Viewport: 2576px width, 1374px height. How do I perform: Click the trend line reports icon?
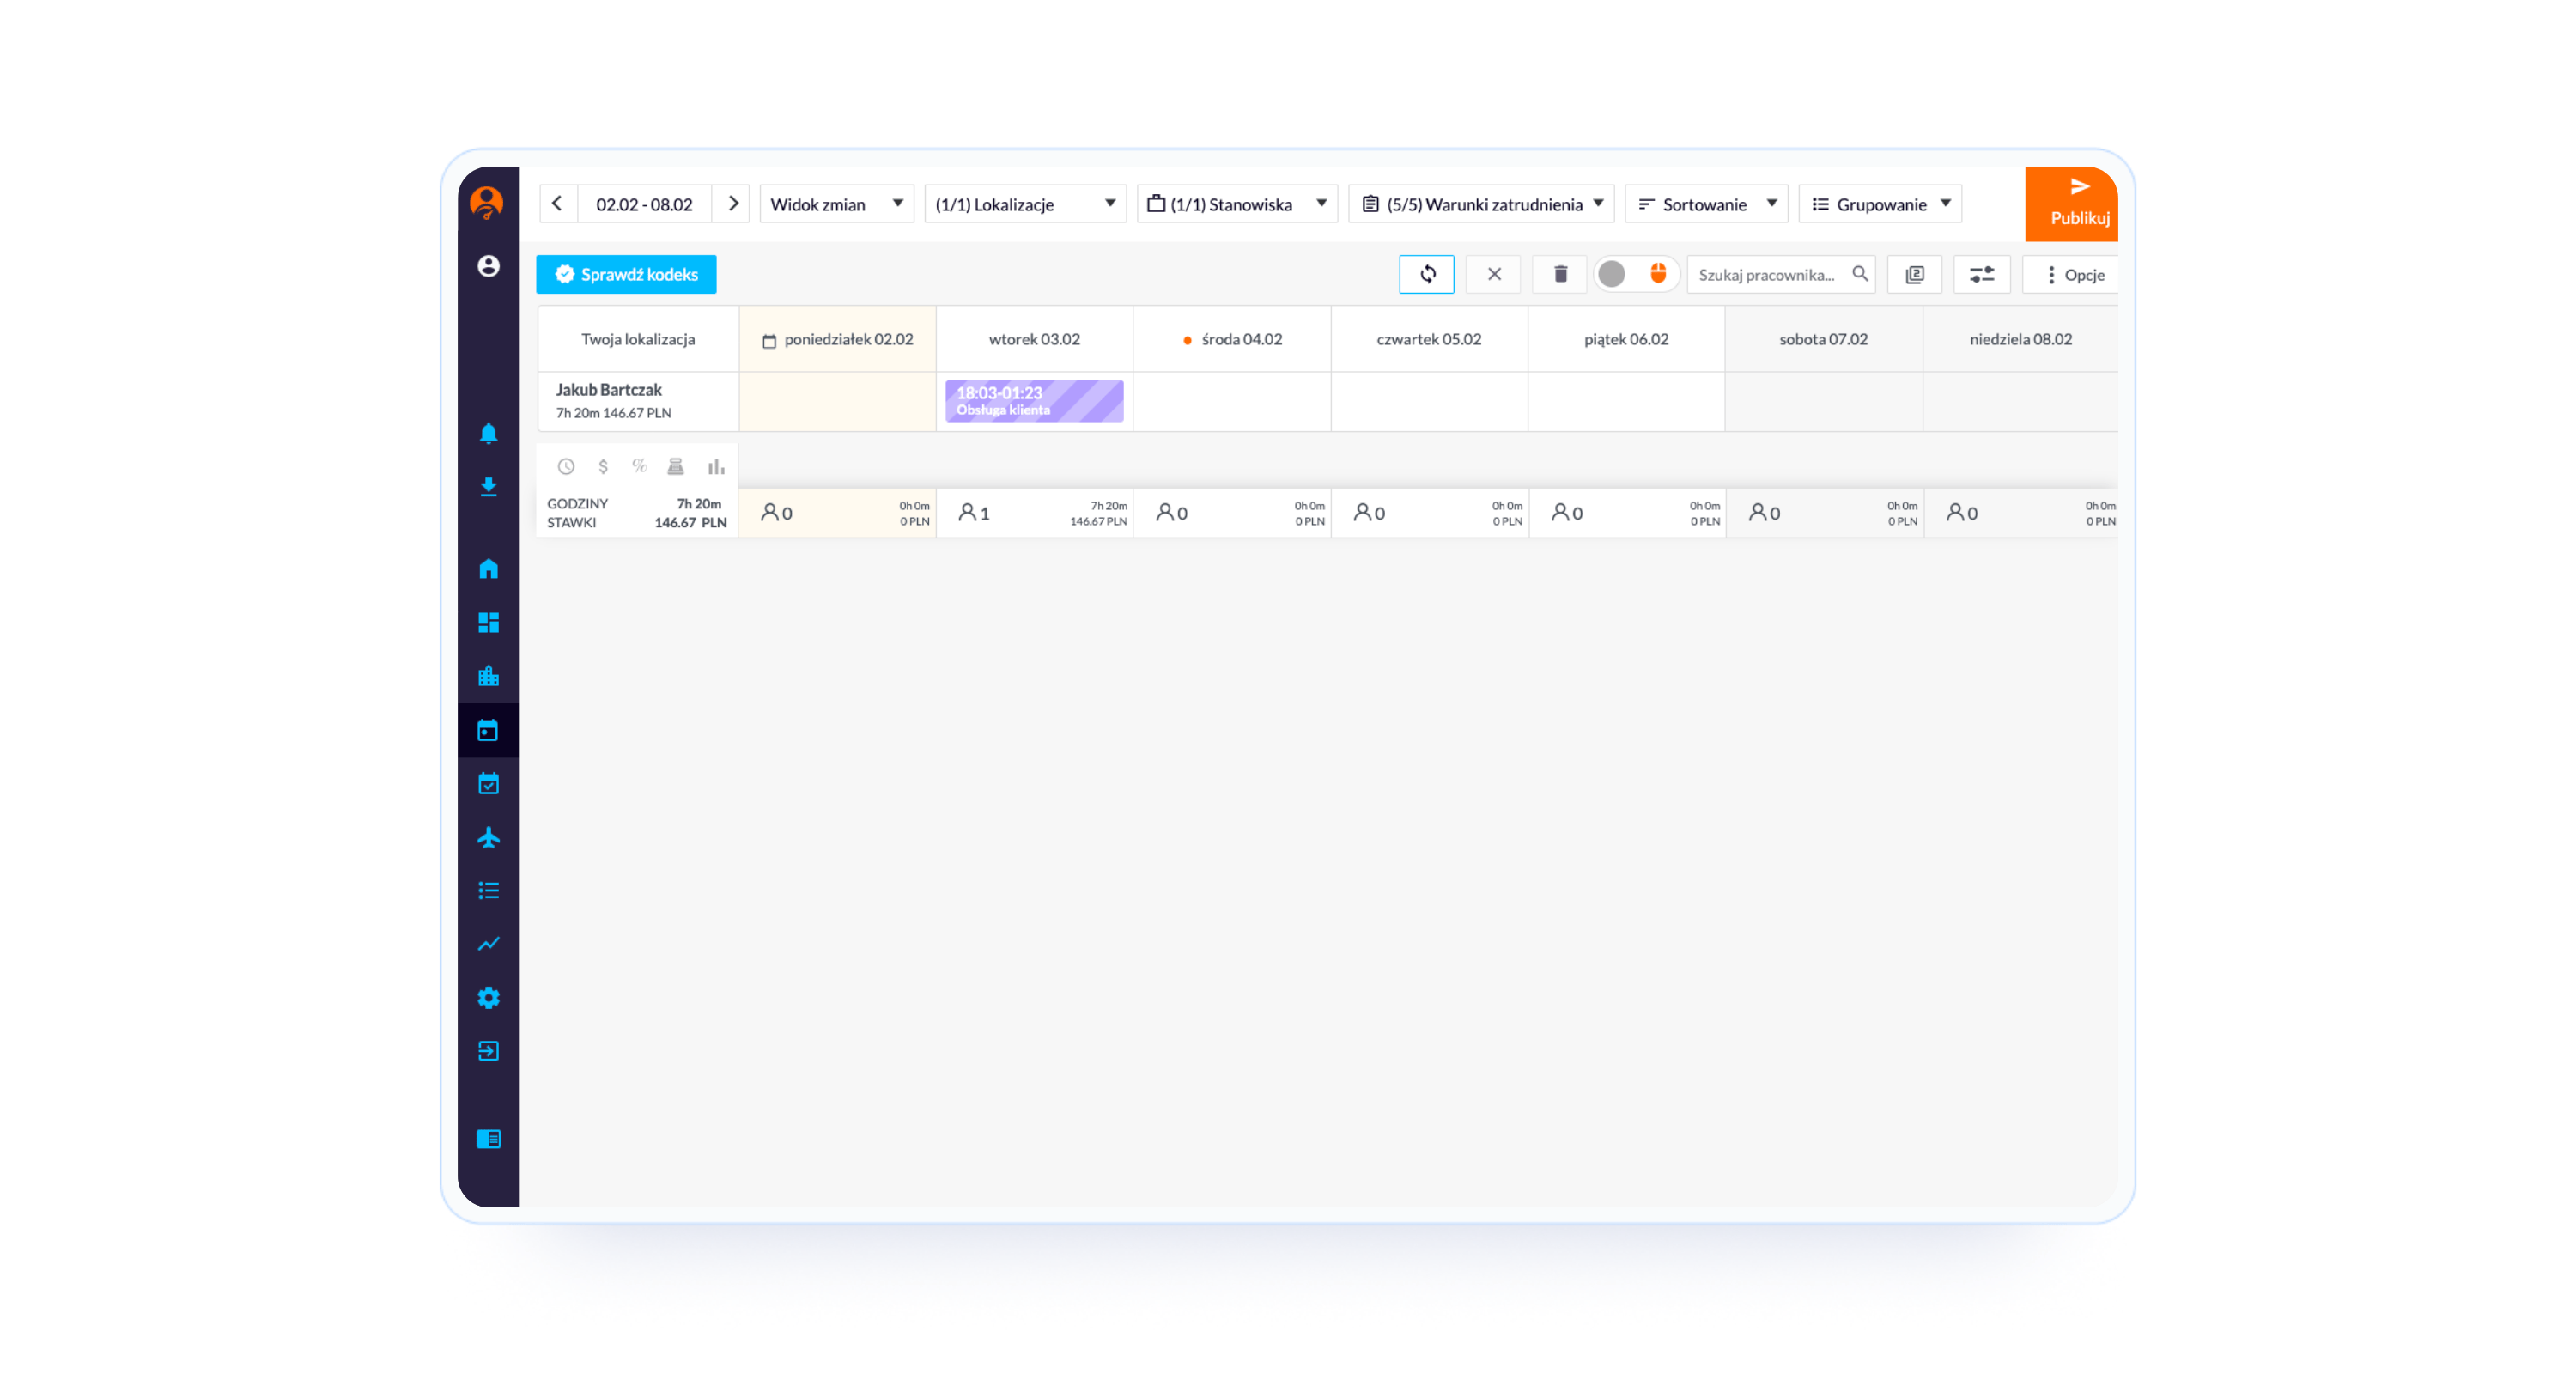pyautogui.click(x=488, y=943)
